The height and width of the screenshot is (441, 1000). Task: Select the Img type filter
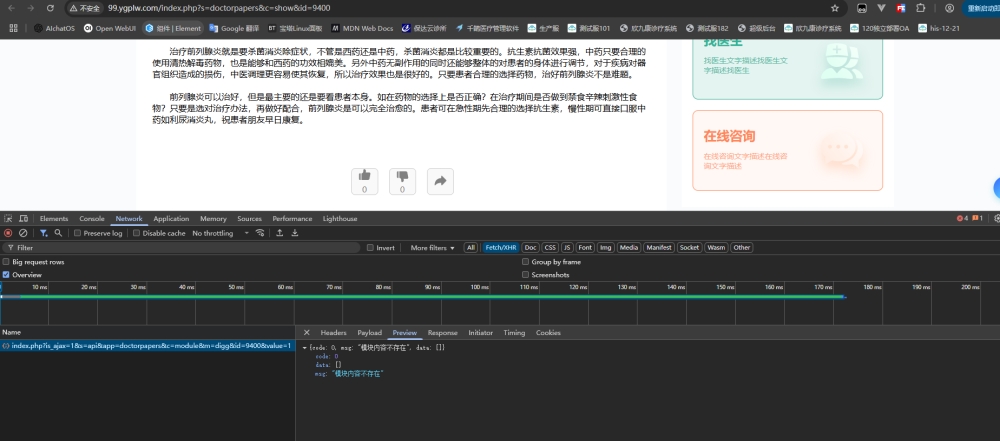(606, 248)
